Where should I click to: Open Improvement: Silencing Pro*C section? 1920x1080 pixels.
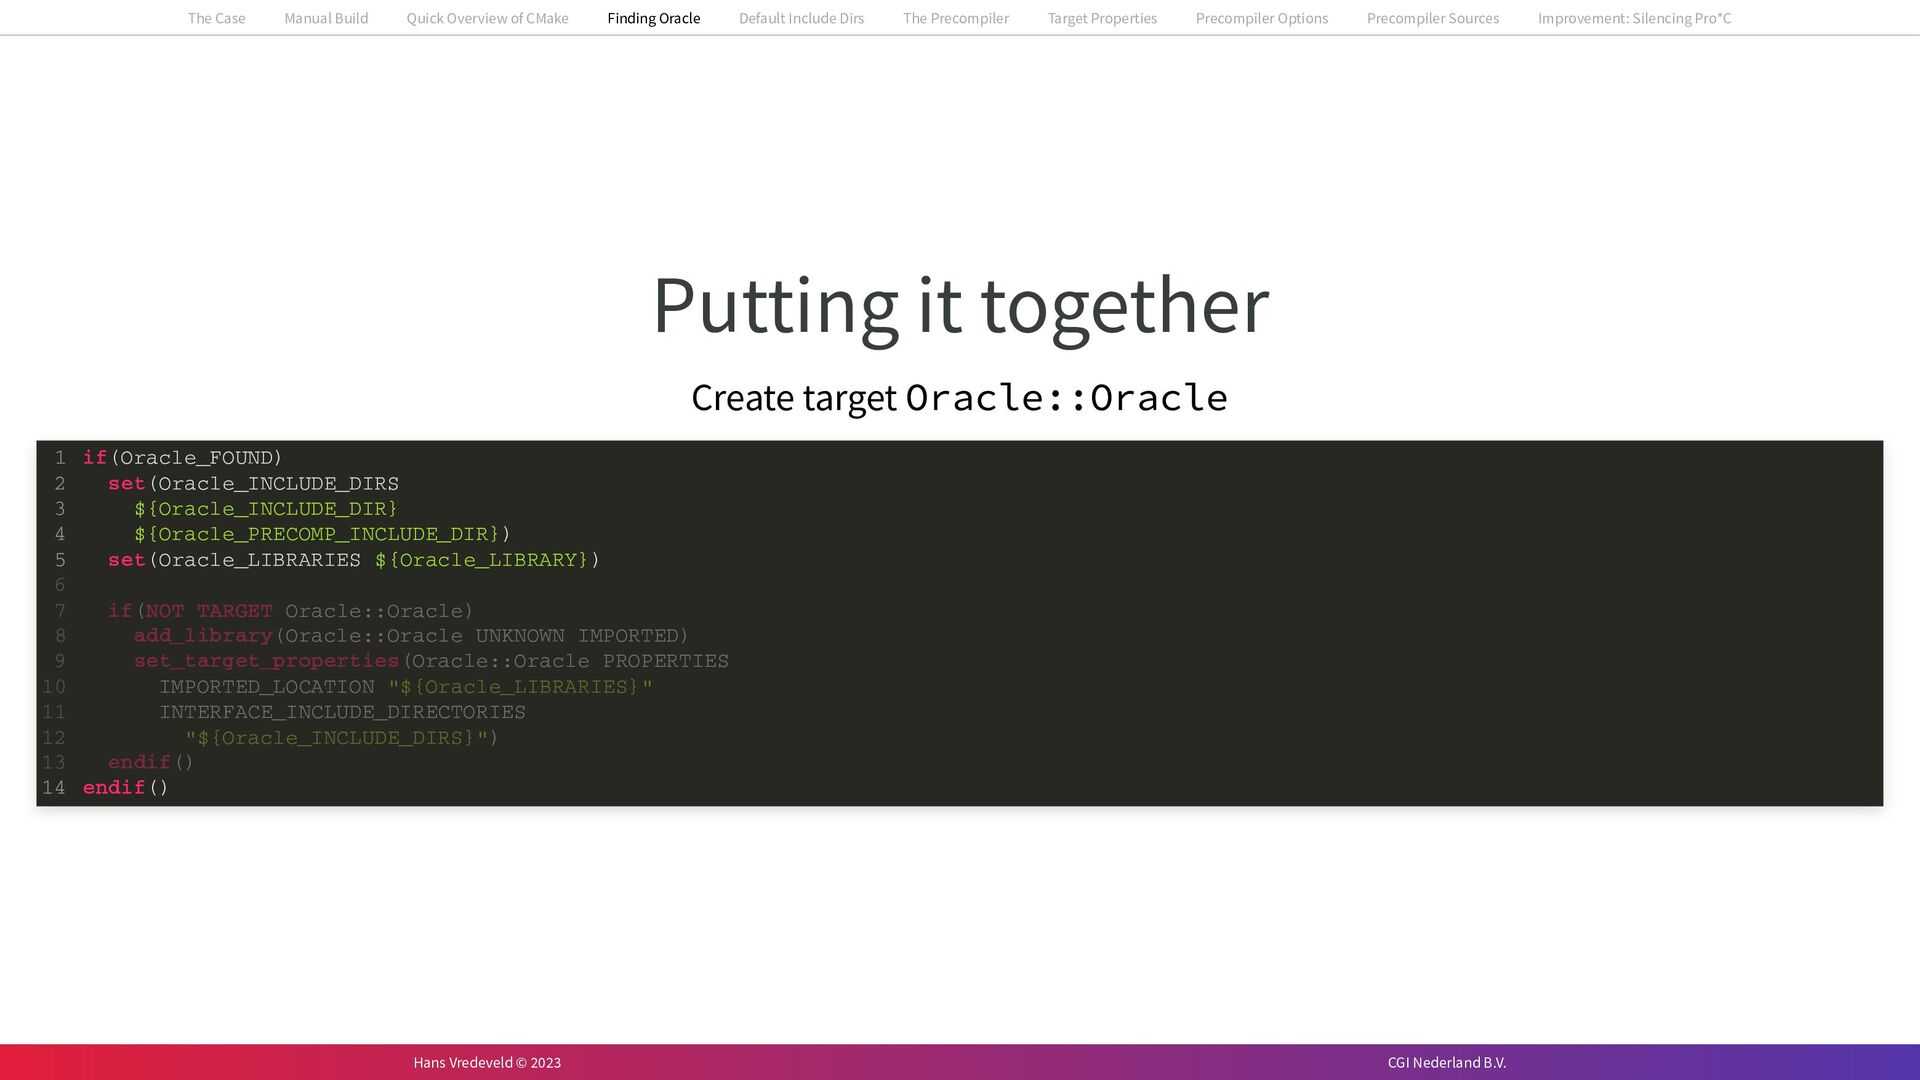(1634, 18)
